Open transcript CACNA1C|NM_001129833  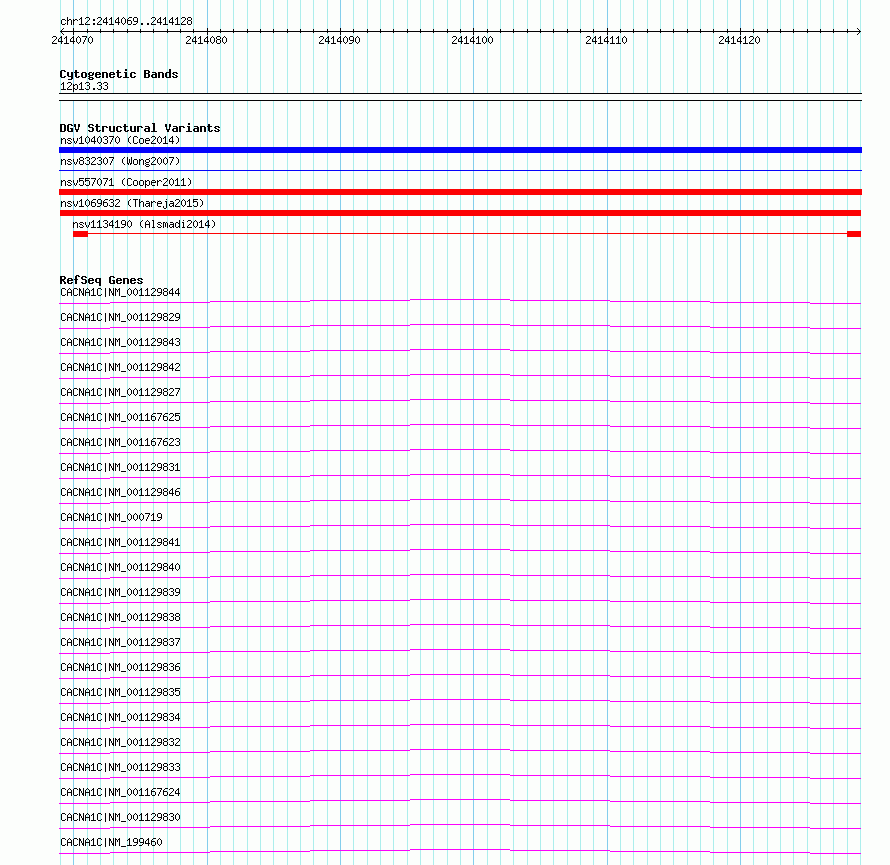(x=120, y=767)
